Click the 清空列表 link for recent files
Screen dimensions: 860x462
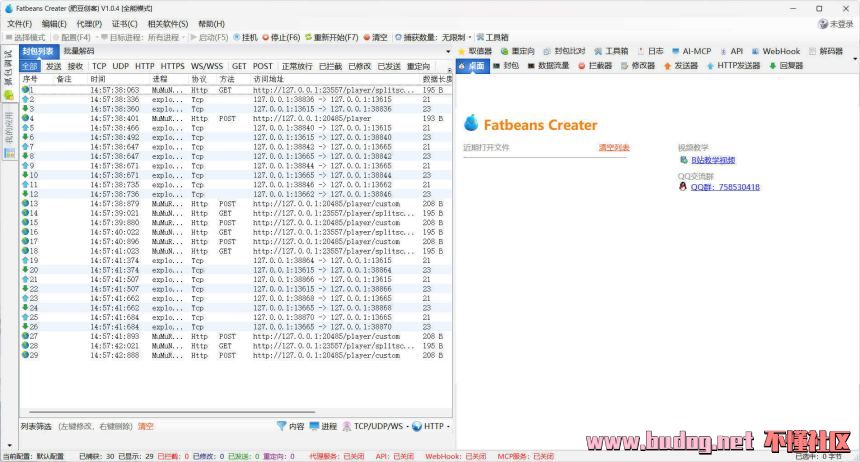(614, 148)
